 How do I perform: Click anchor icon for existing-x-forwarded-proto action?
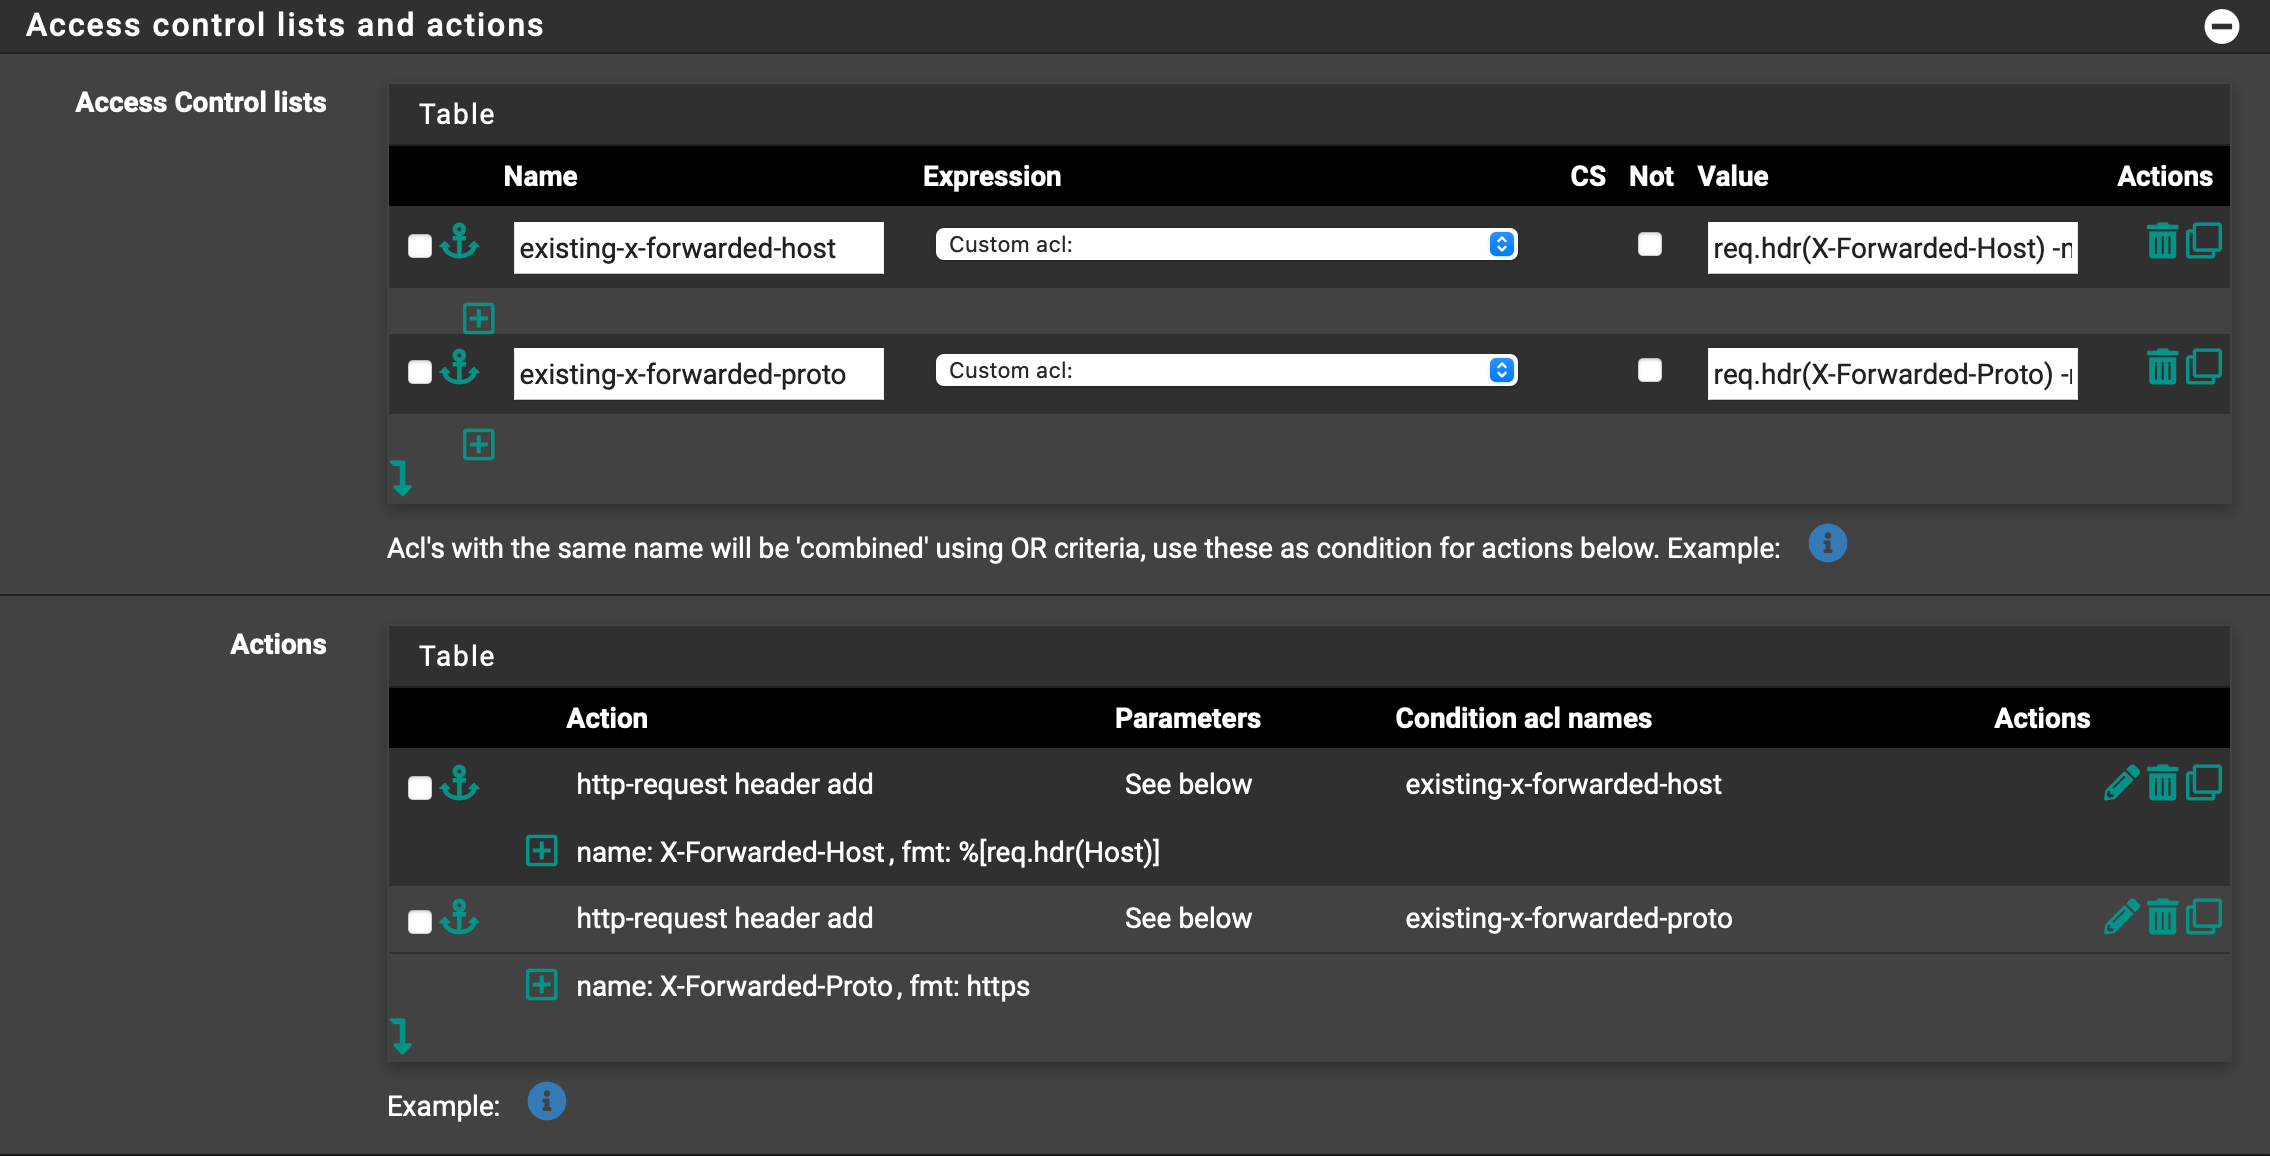(x=459, y=917)
